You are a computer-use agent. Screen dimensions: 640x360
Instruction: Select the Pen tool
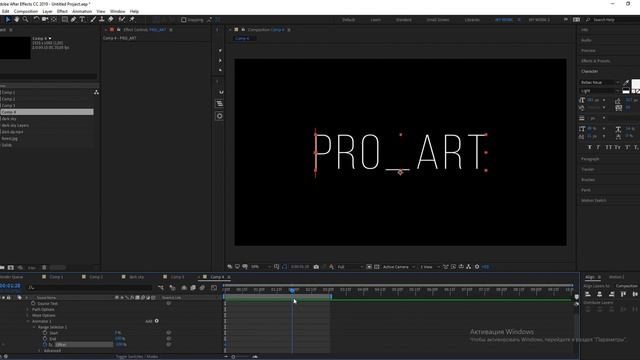pyautogui.click(x=73, y=19)
